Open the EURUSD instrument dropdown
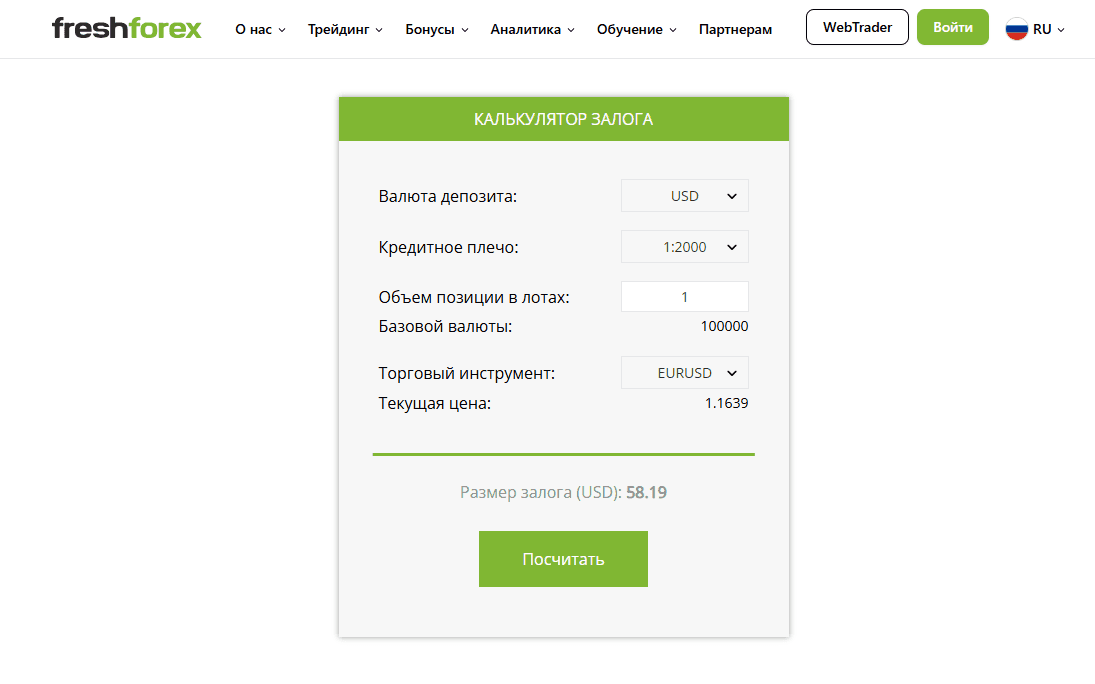 tap(684, 372)
